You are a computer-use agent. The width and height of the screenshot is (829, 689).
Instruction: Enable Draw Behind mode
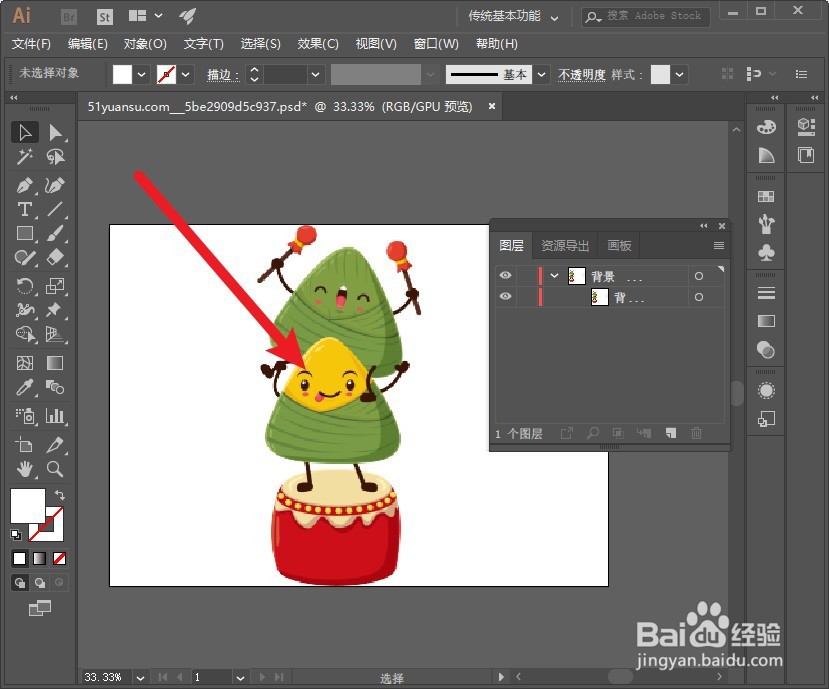pyautogui.click(x=40, y=583)
